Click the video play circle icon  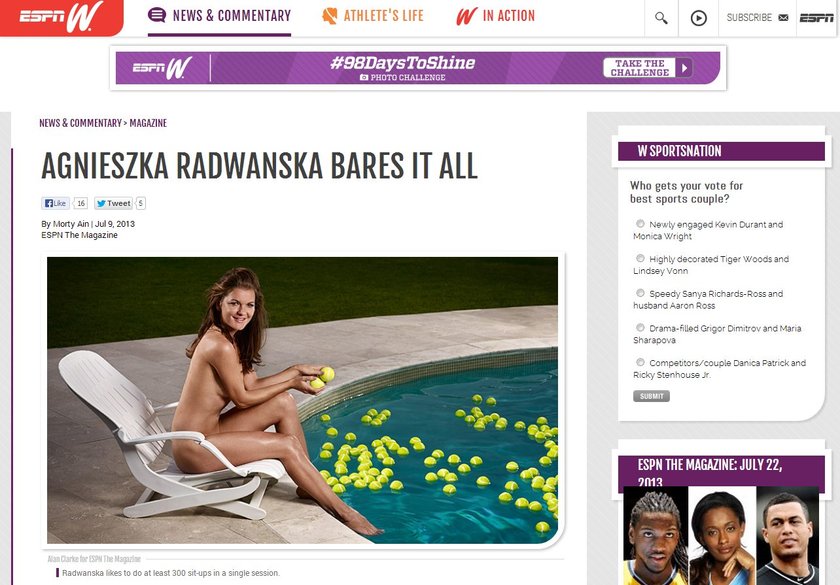tap(699, 18)
